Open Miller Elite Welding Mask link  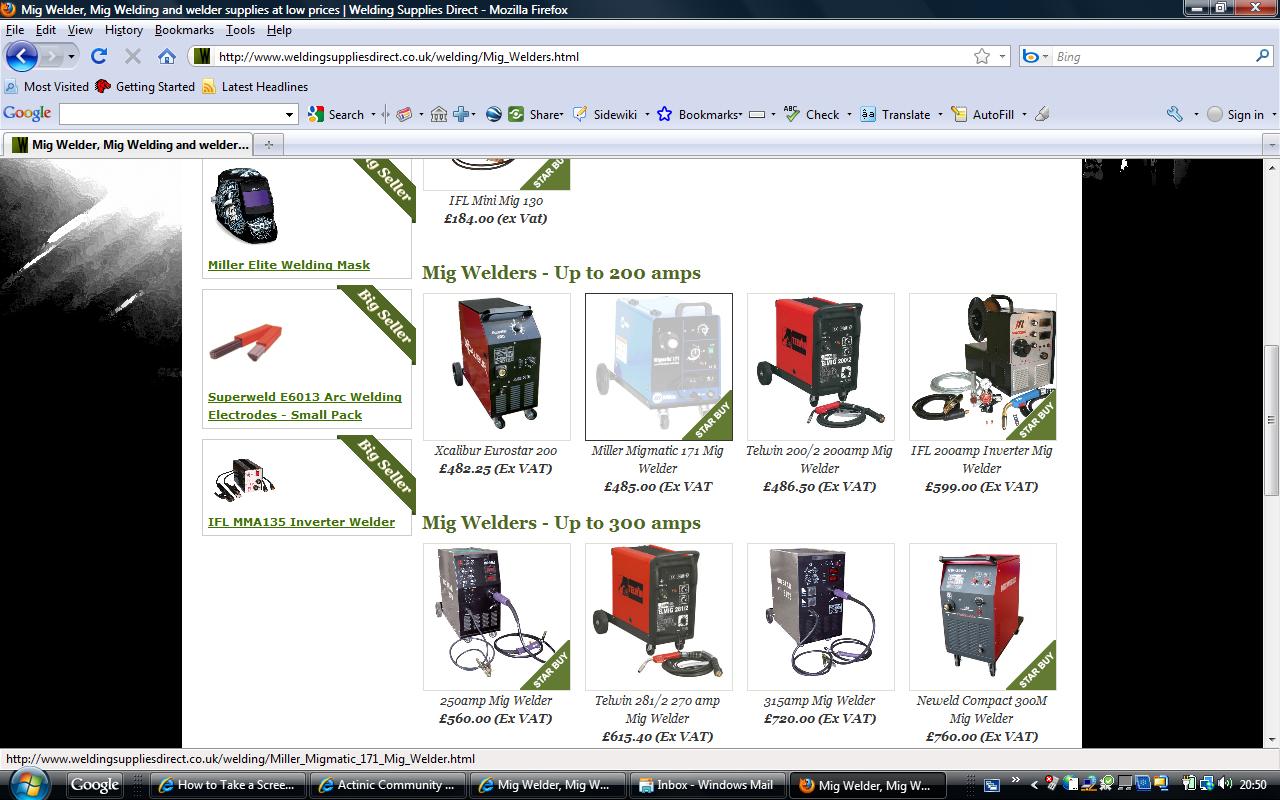pos(289,265)
